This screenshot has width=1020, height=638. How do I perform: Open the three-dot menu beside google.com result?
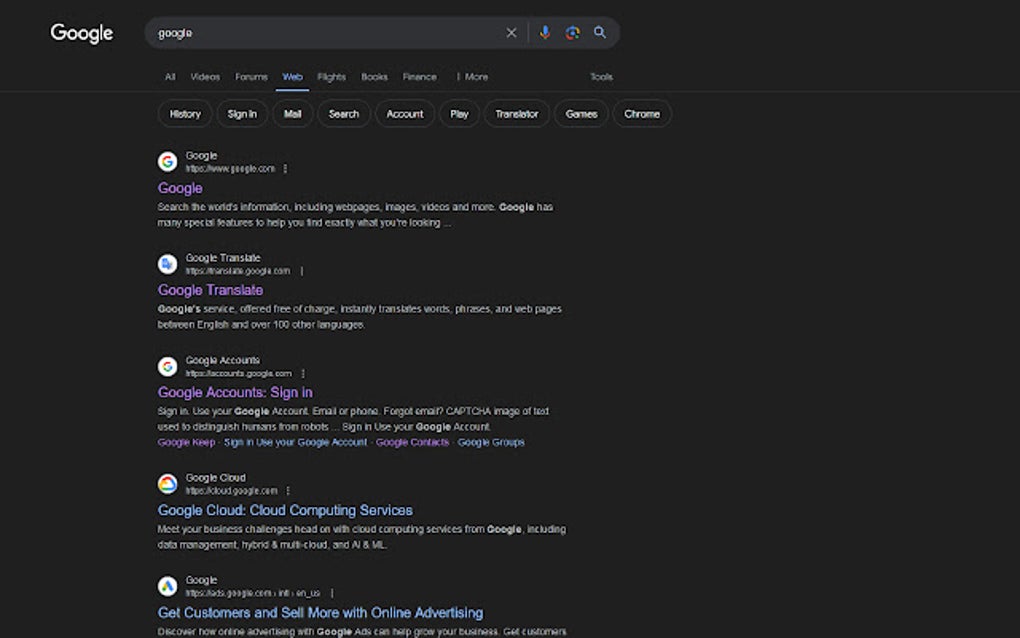click(286, 168)
